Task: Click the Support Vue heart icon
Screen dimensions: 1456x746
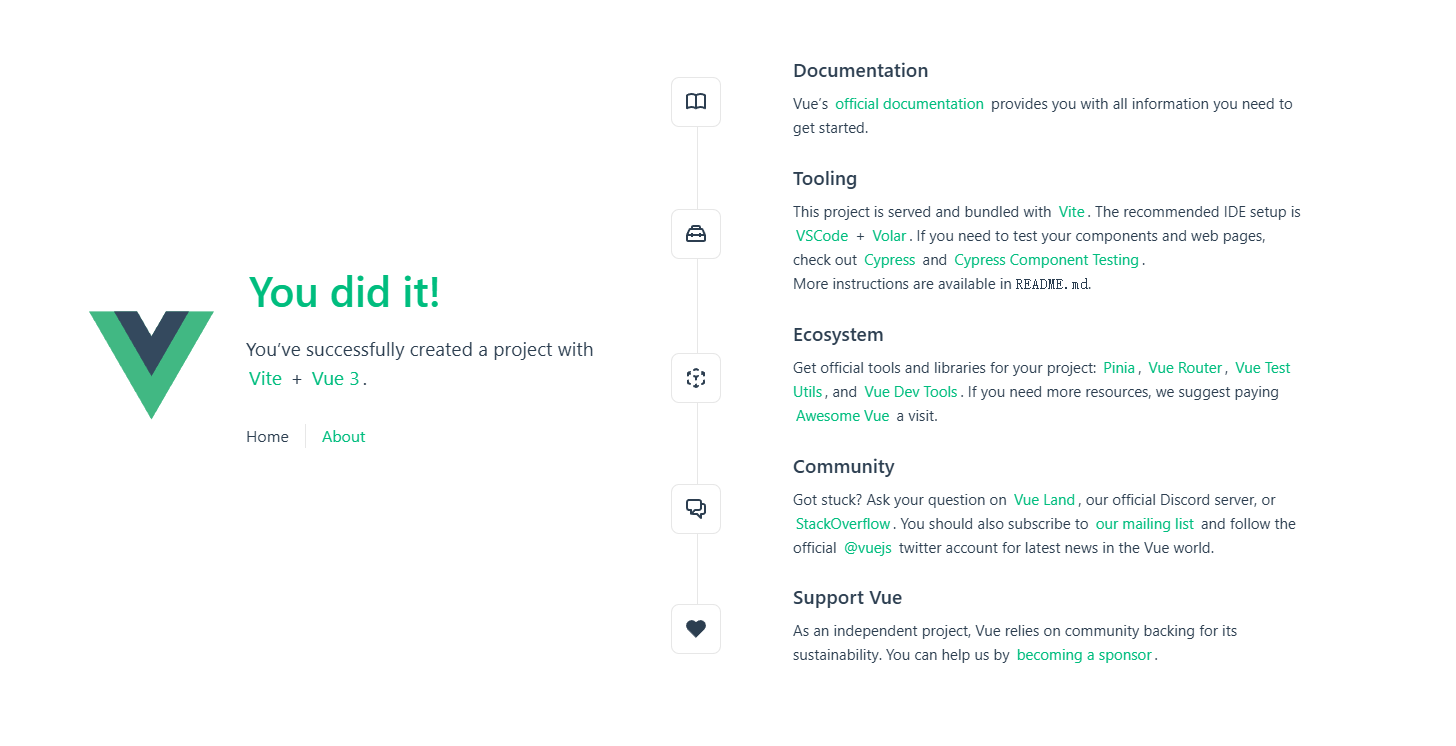Action: 696,629
